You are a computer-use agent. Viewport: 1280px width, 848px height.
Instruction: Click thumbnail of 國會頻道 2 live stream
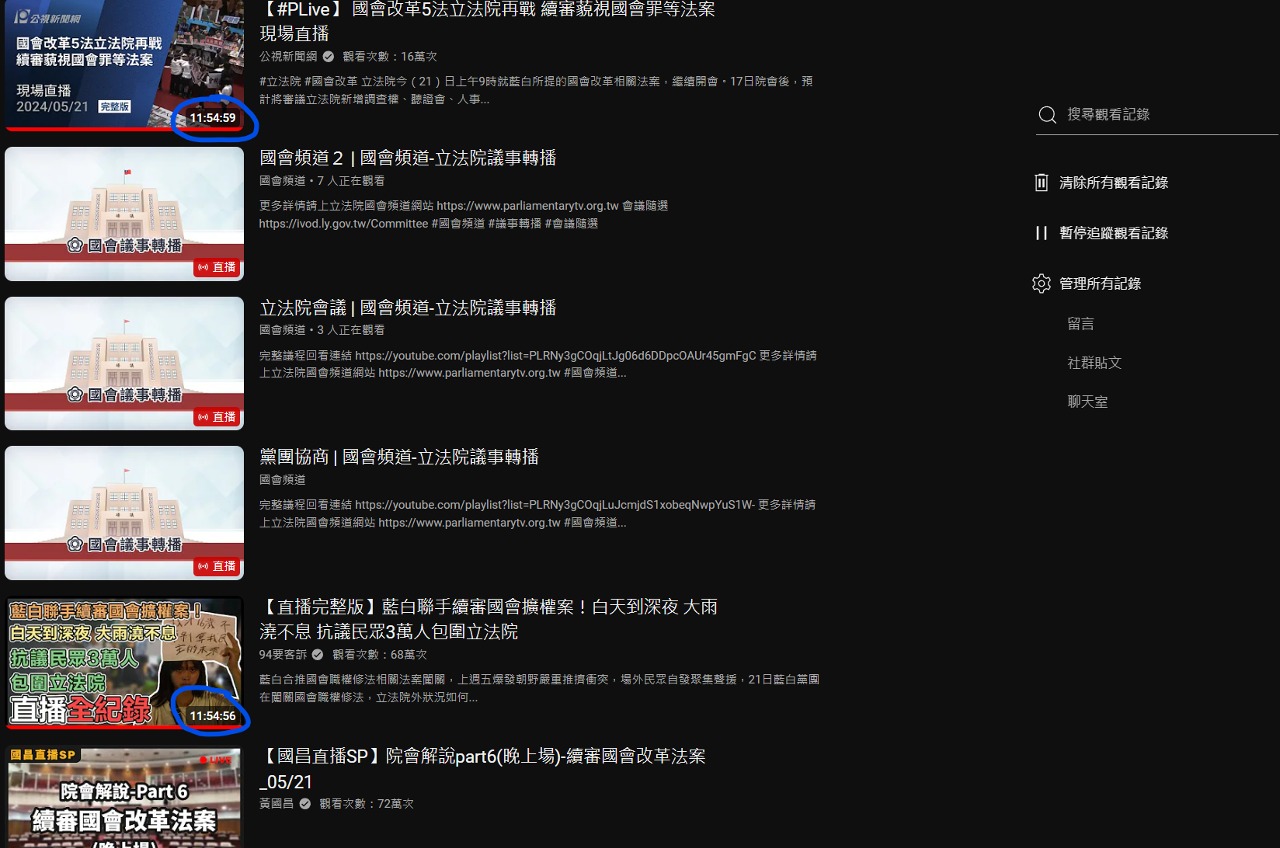click(124, 214)
